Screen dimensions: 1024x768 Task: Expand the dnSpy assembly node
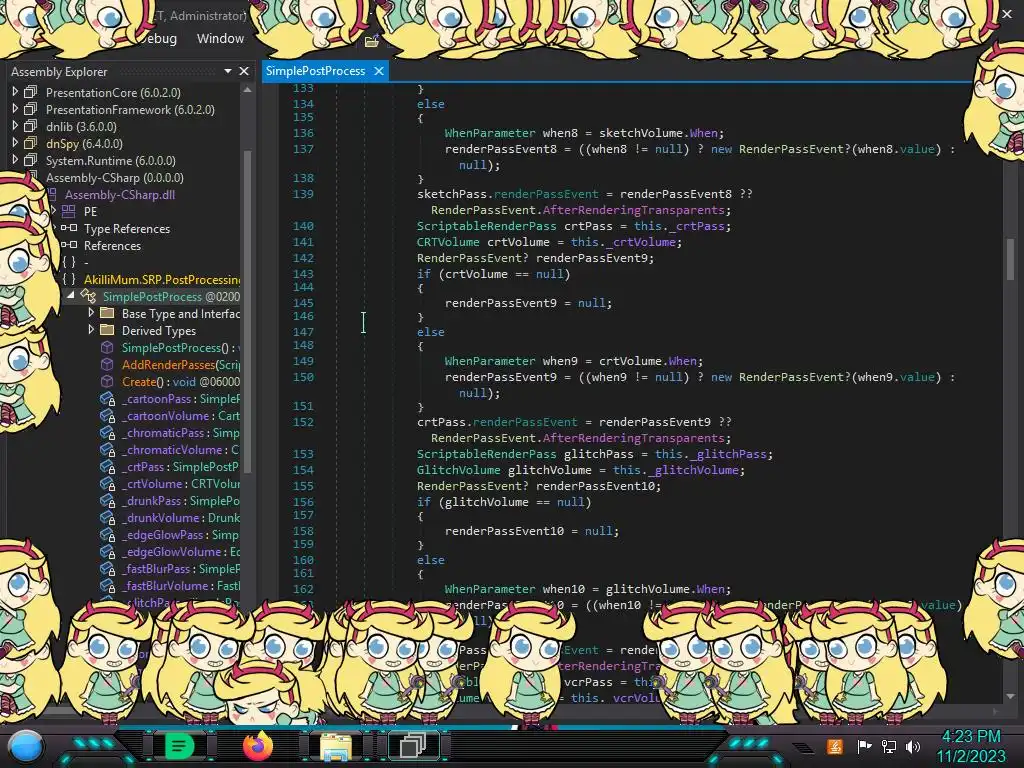point(15,143)
